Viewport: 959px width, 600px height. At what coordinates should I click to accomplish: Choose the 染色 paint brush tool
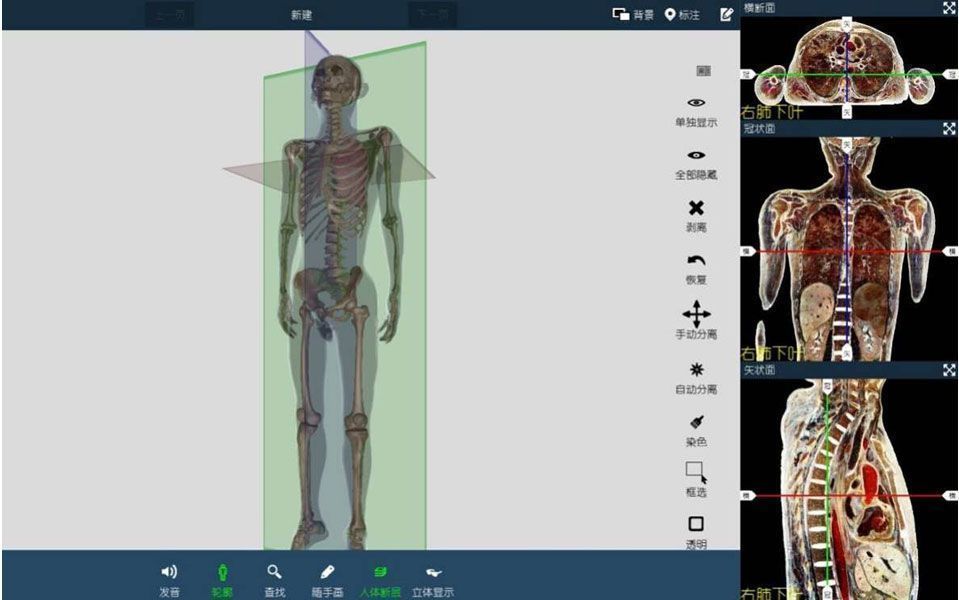[x=696, y=423]
